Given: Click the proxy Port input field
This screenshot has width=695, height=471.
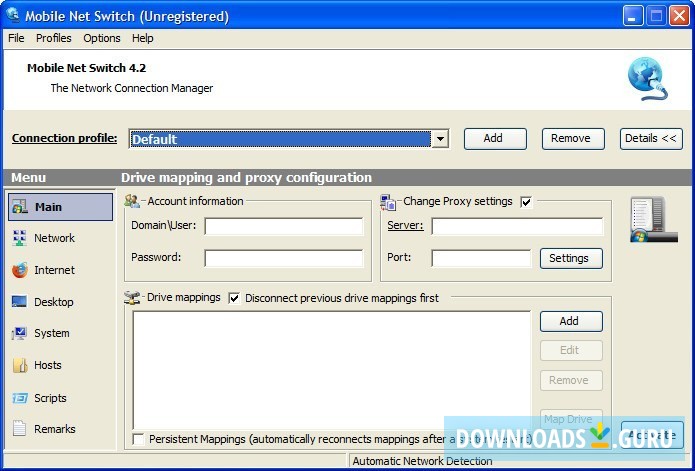Looking at the screenshot, I should [481, 258].
